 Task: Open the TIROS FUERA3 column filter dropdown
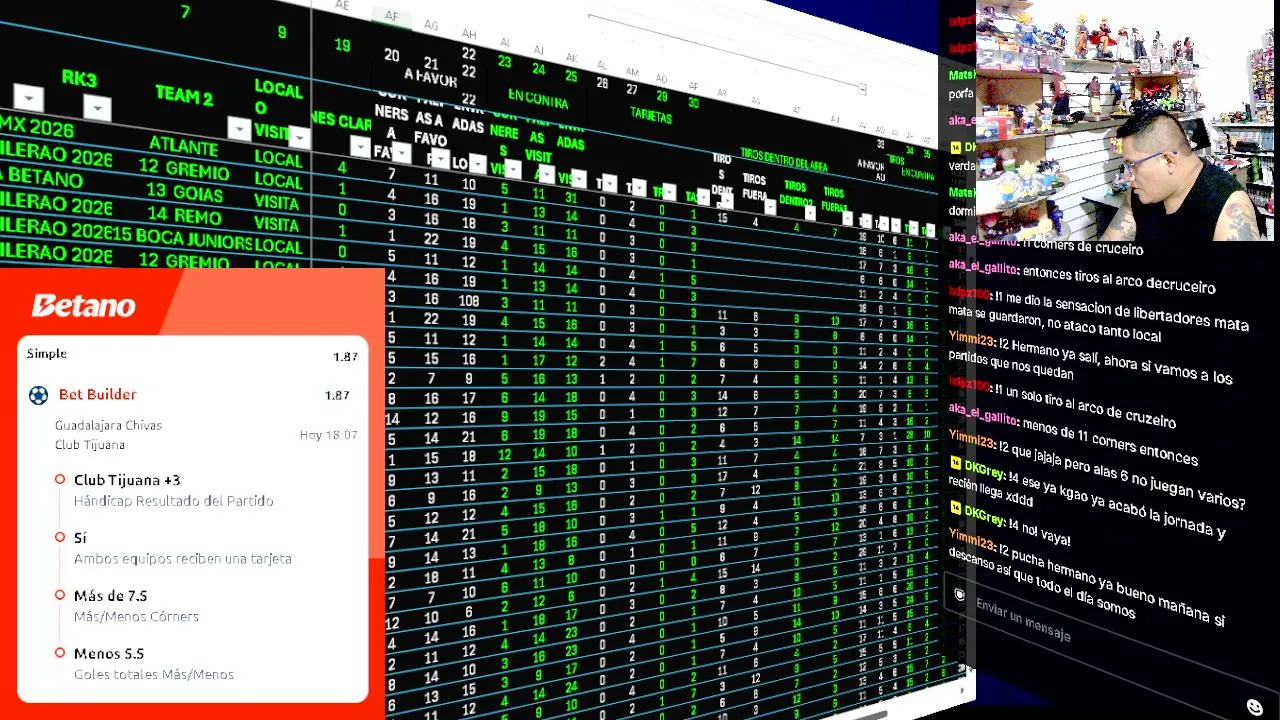(x=847, y=218)
